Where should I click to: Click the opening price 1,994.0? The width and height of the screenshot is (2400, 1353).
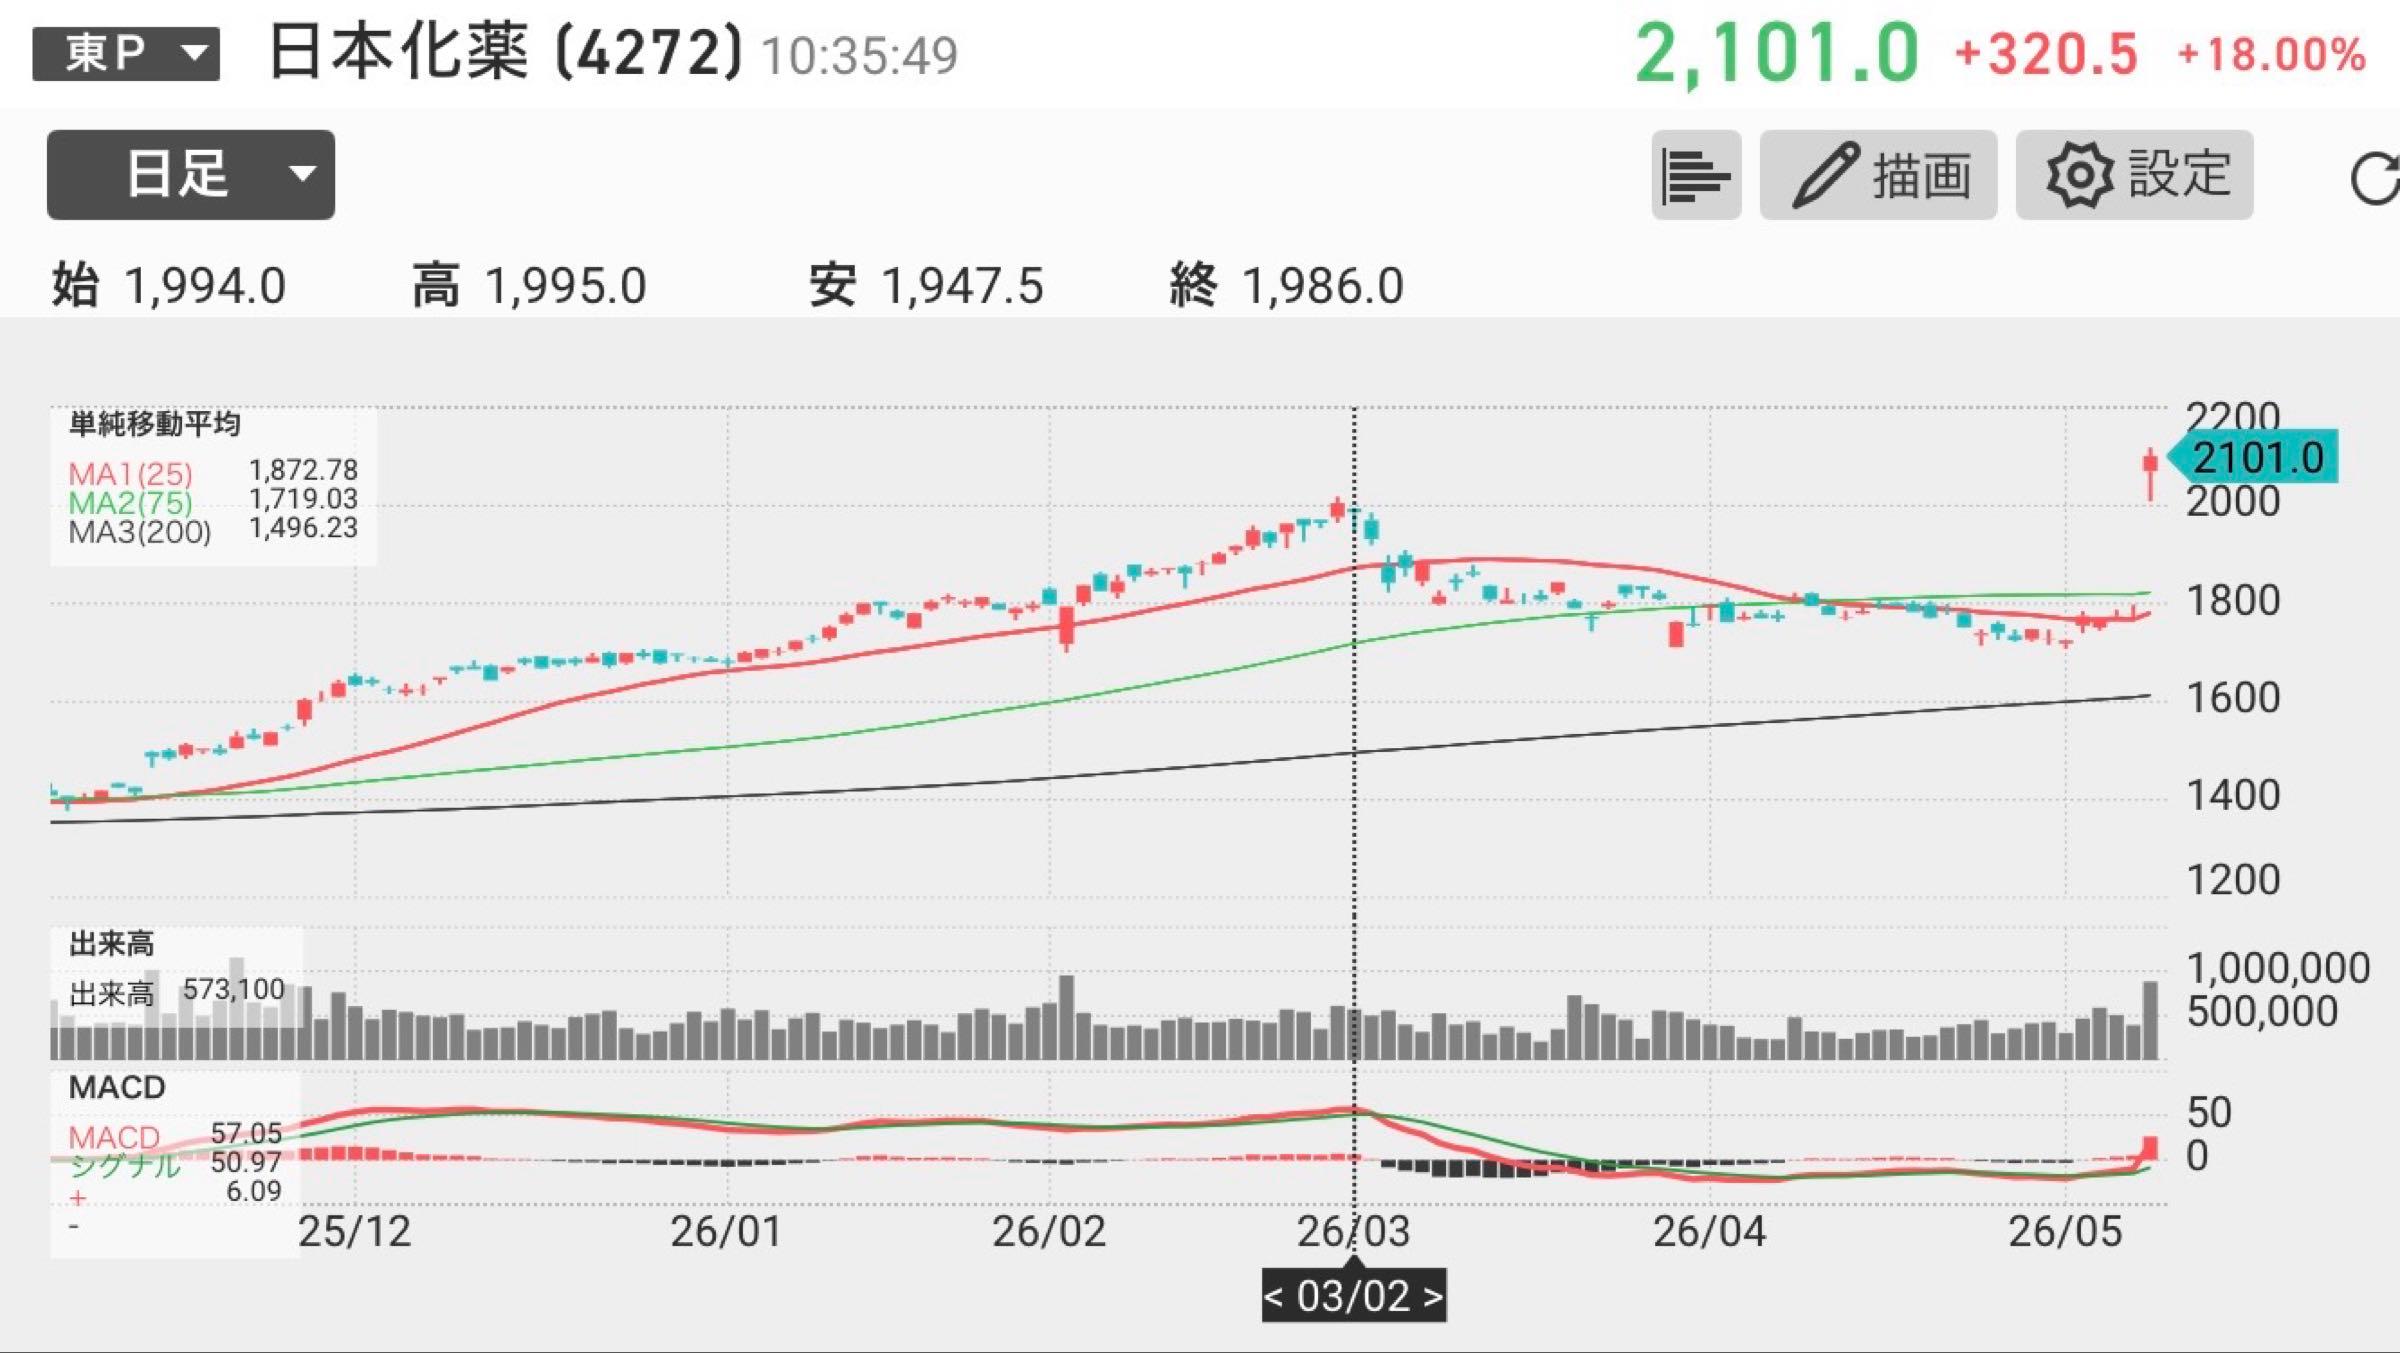point(205,286)
